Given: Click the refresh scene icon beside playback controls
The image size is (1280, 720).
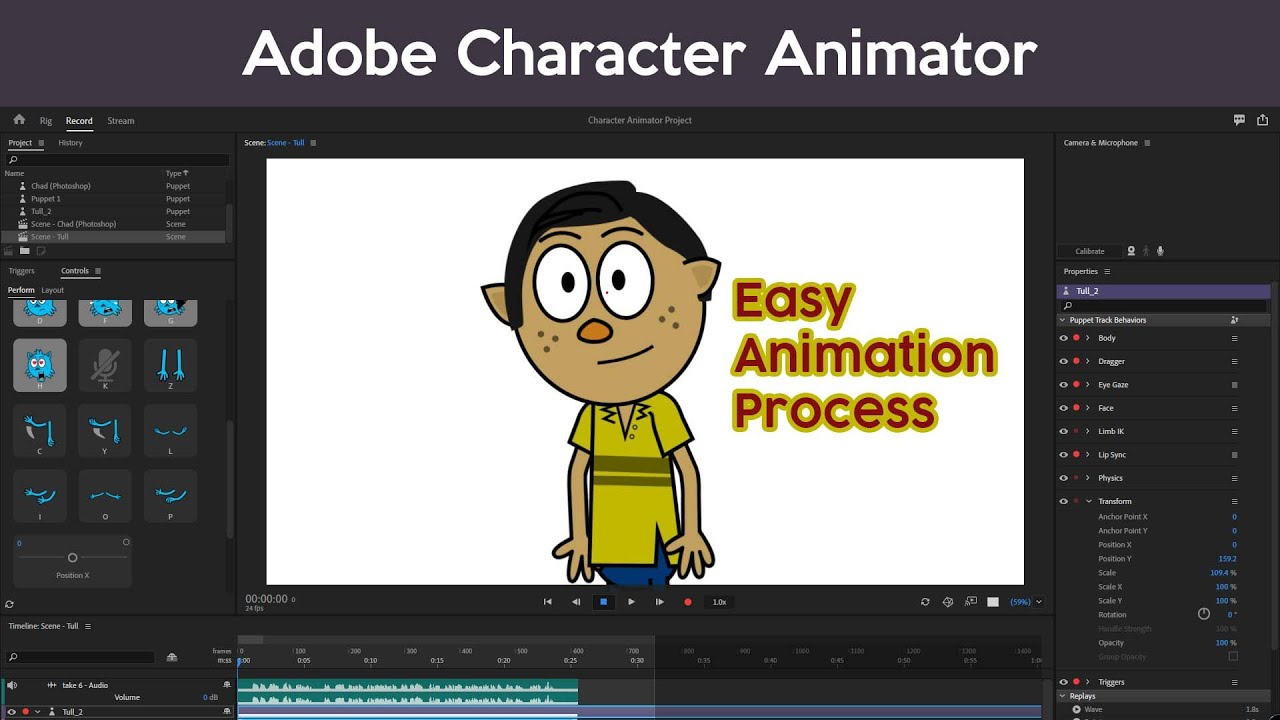Looking at the screenshot, I should pos(925,602).
